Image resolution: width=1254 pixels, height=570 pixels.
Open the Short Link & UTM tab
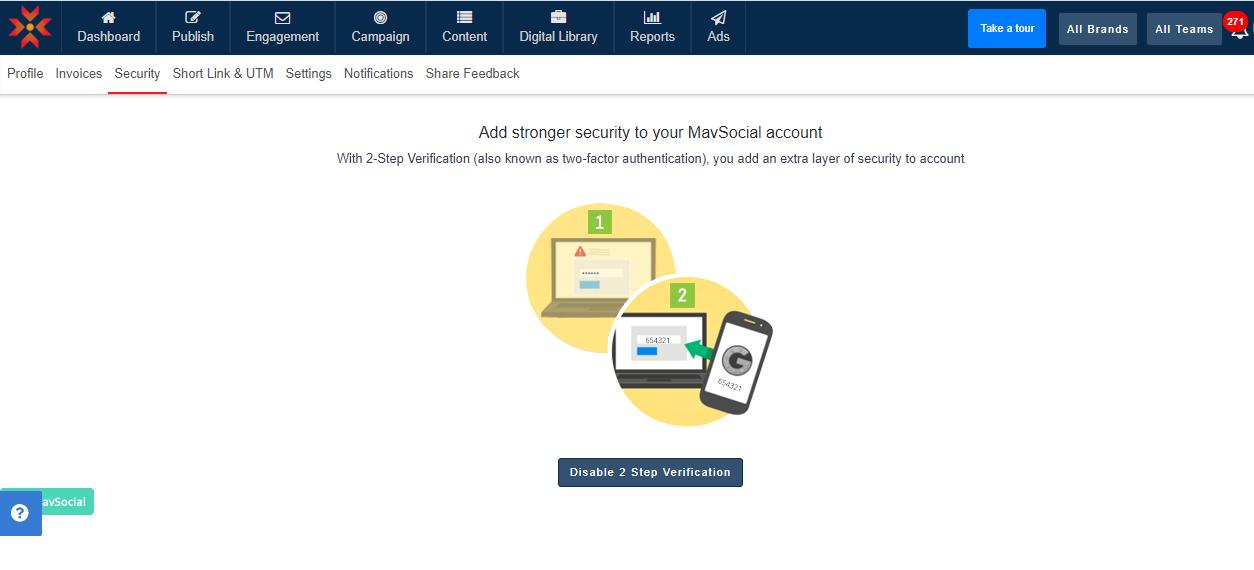223,73
